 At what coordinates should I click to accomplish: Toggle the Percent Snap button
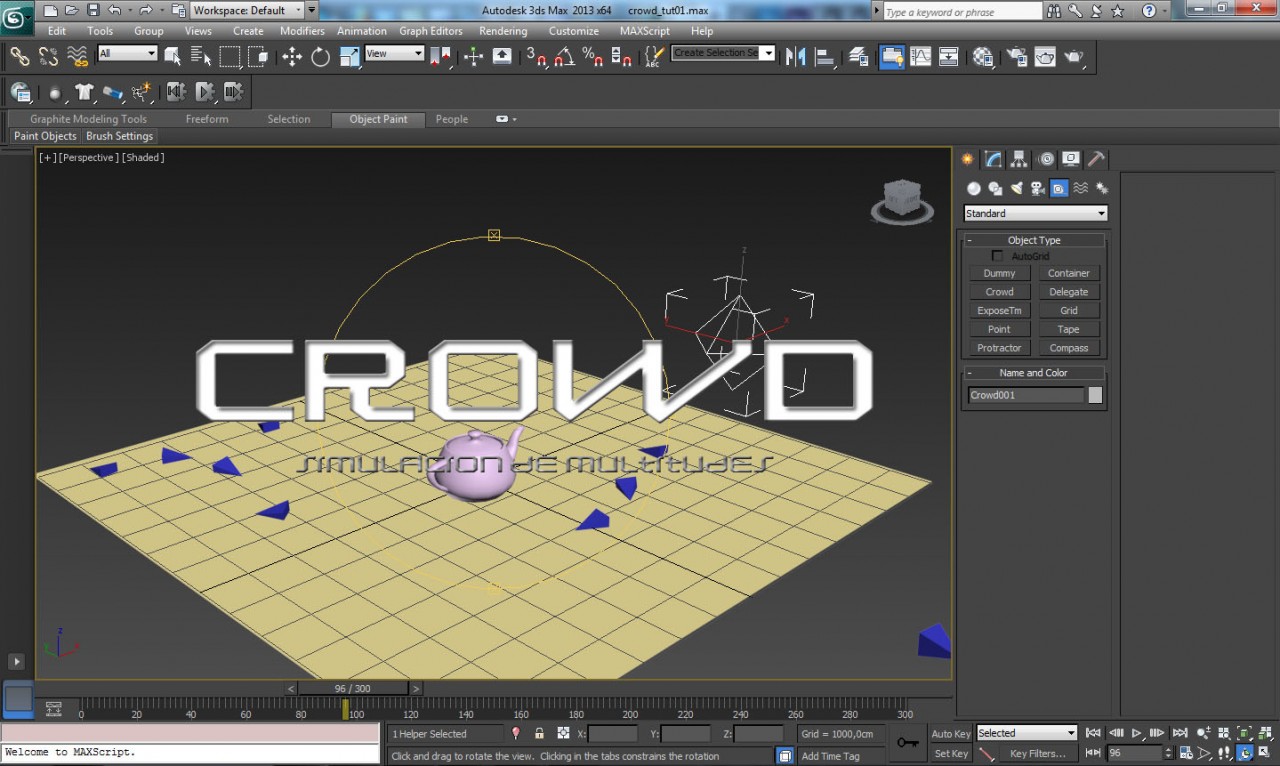[x=593, y=57]
